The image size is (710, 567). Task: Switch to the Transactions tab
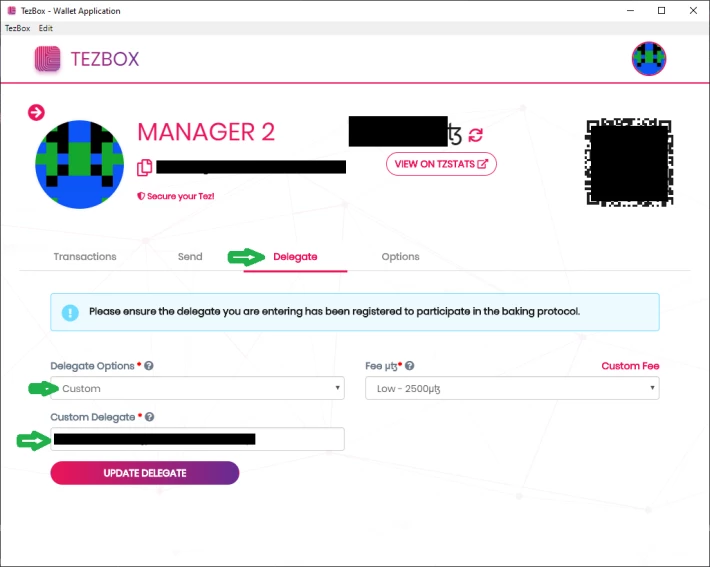[x=85, y=257]
